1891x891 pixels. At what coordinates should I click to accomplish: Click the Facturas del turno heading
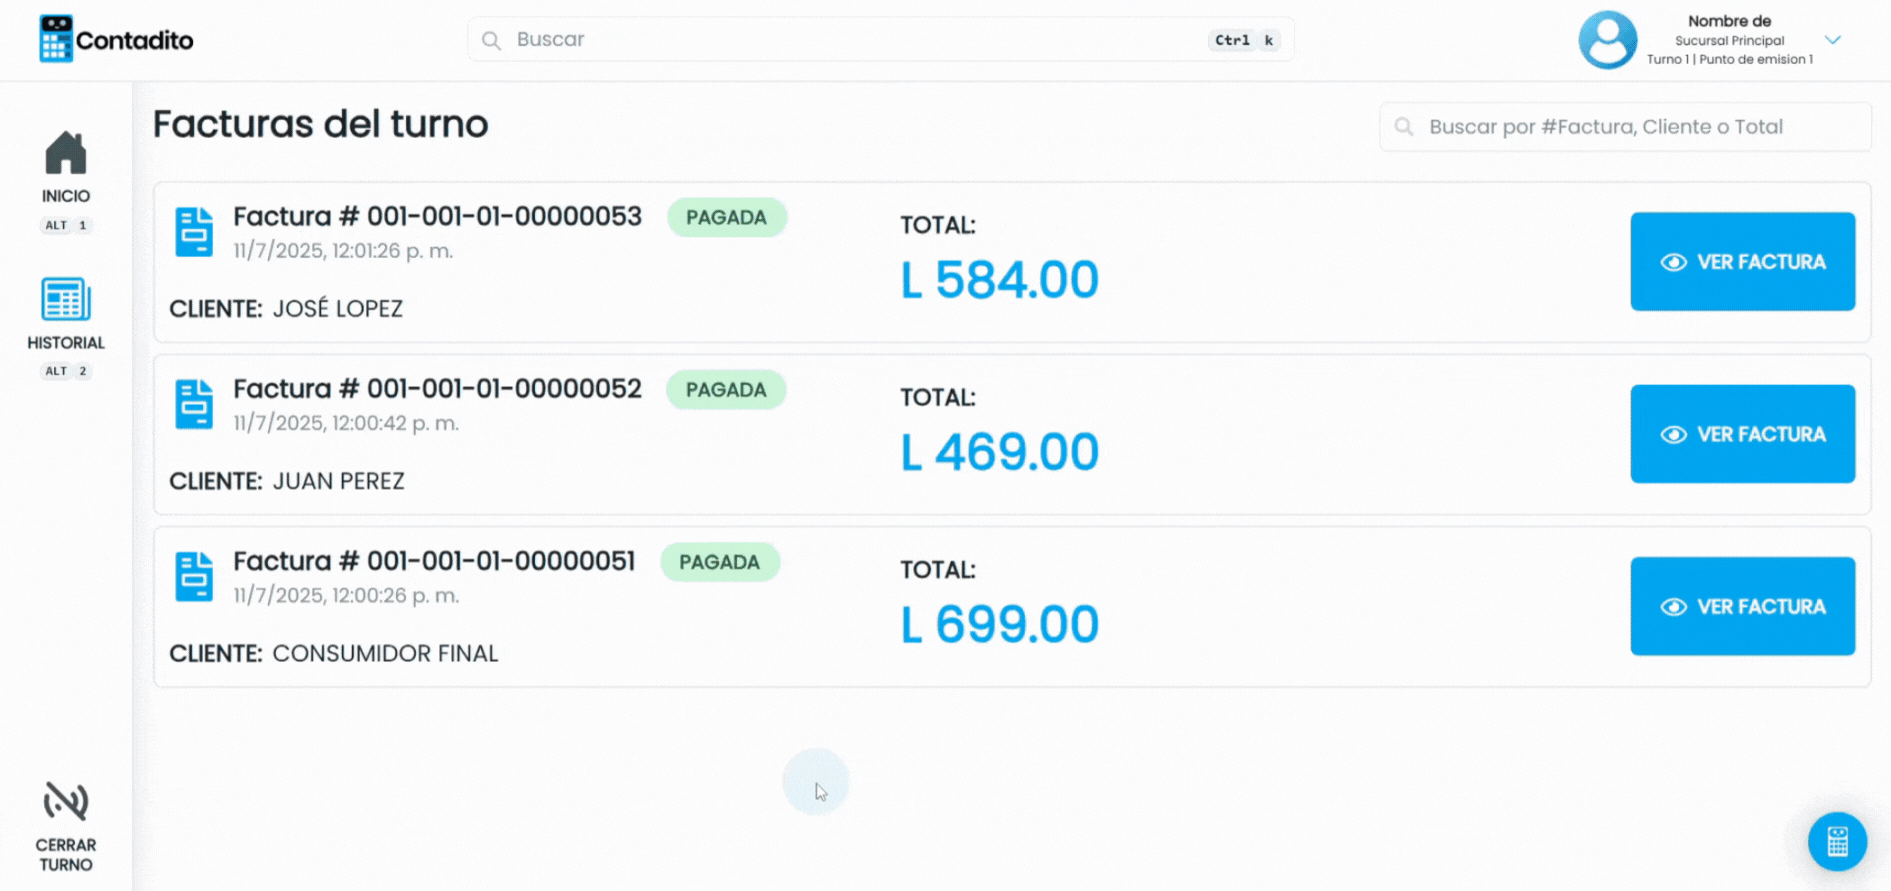pos(320,124)
